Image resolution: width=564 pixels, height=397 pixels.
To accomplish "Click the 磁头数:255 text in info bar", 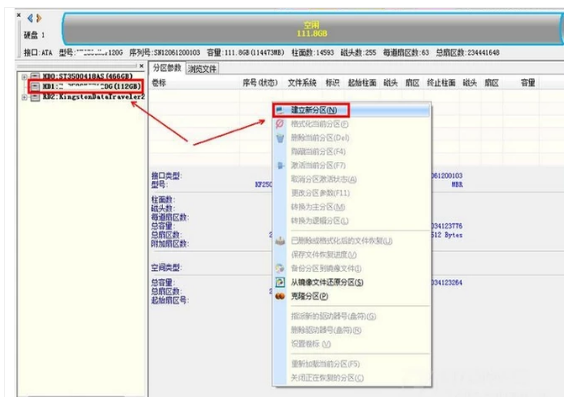I will (358, 53).
